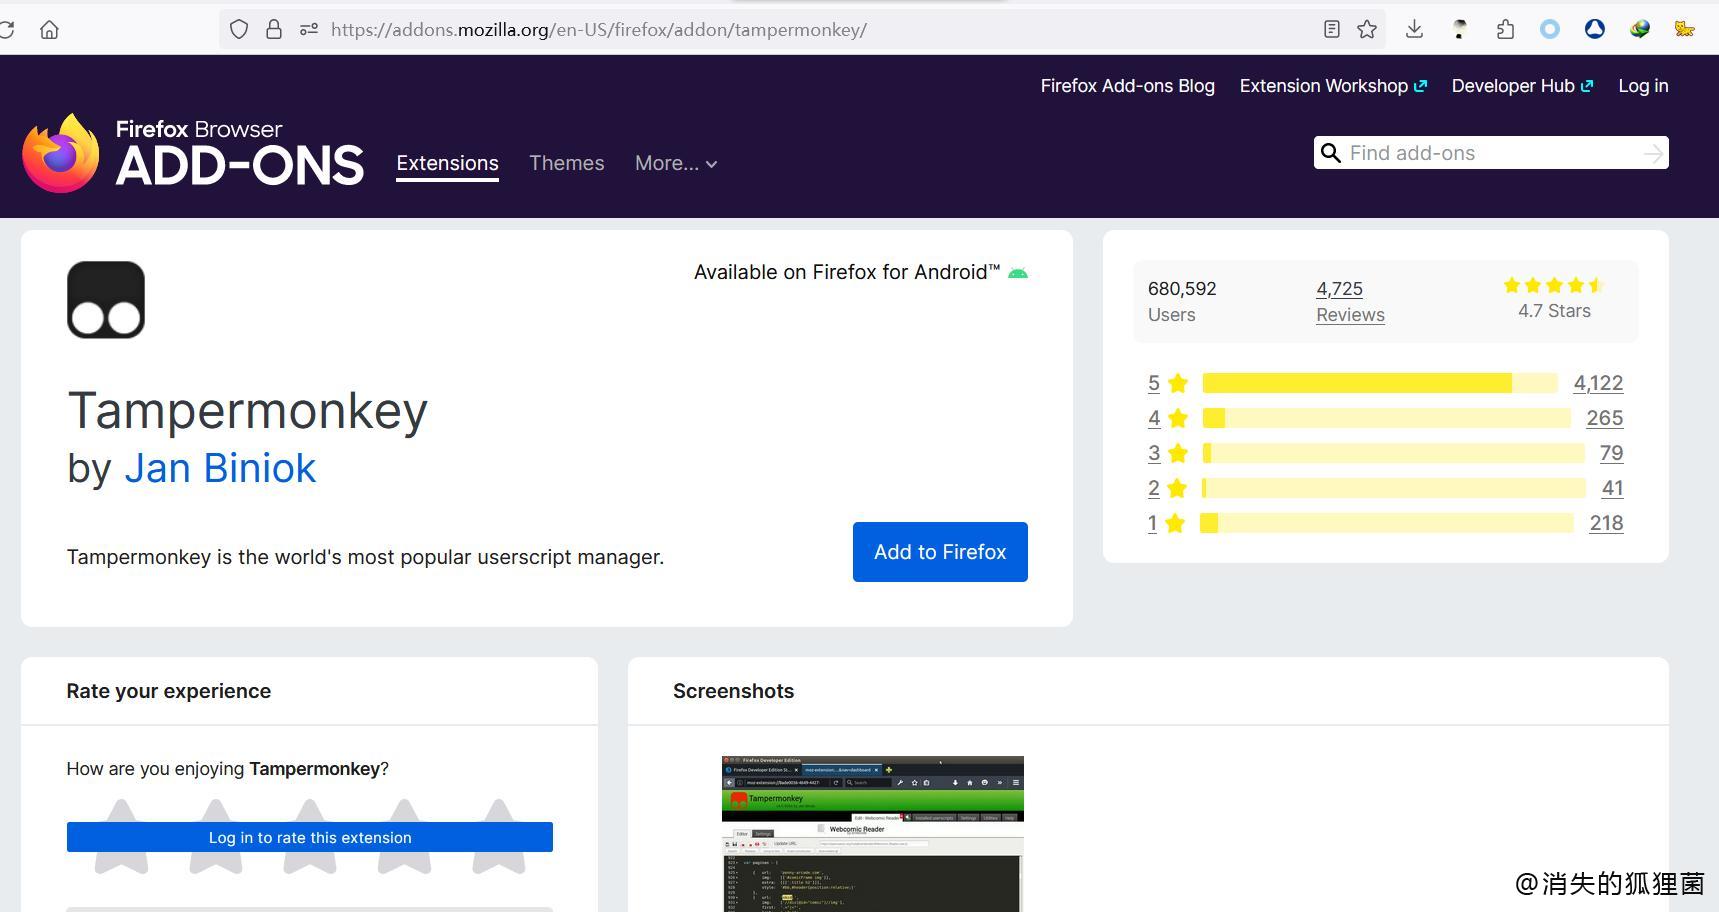Image resolution: width=1719 pixels, height=912 pixels.
Task: Click Log in to rate this extension
Action: click(x=310, y=837)
